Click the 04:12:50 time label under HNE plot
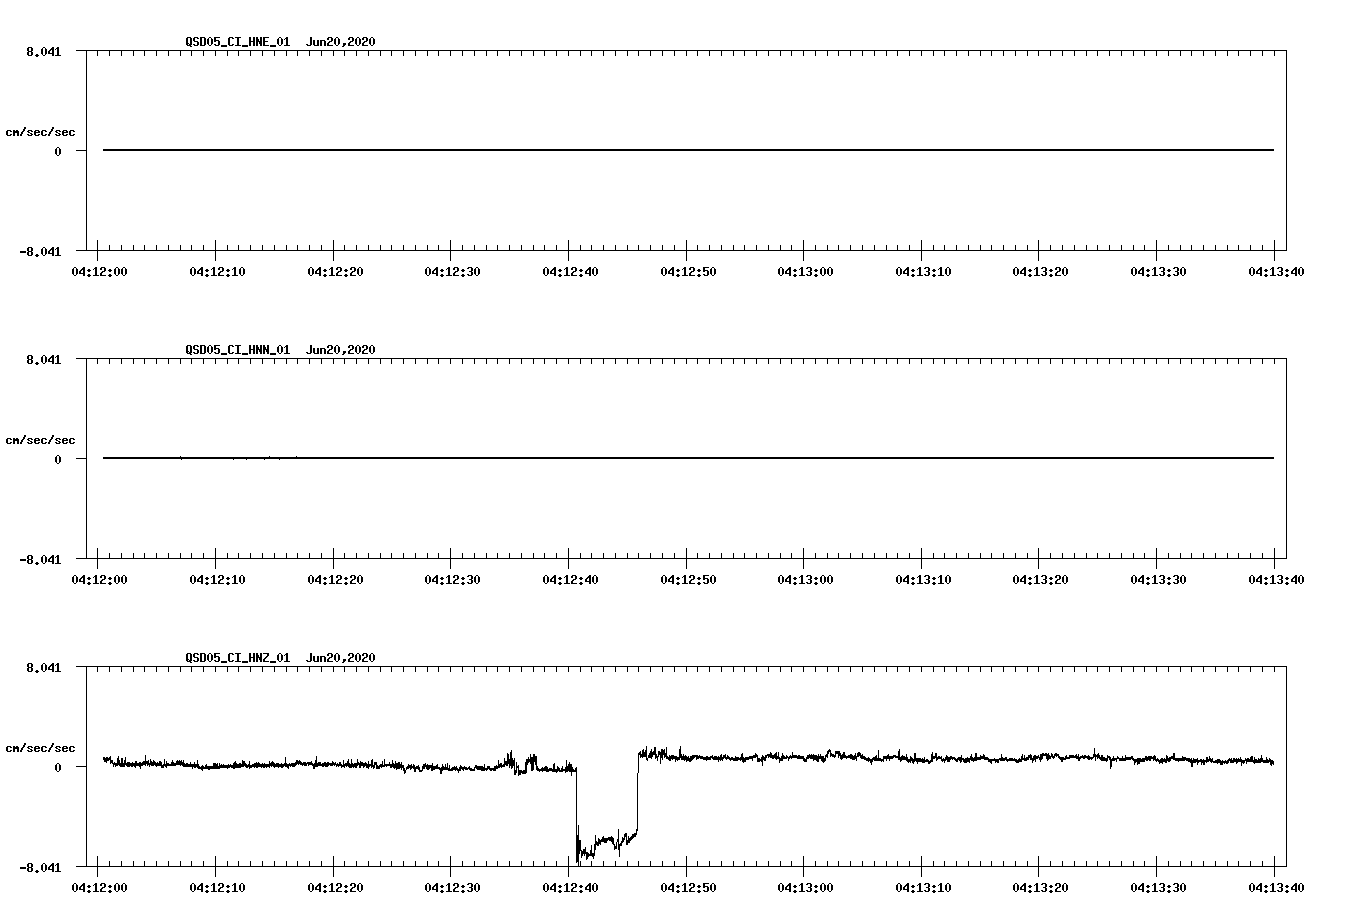 point(687,271)
